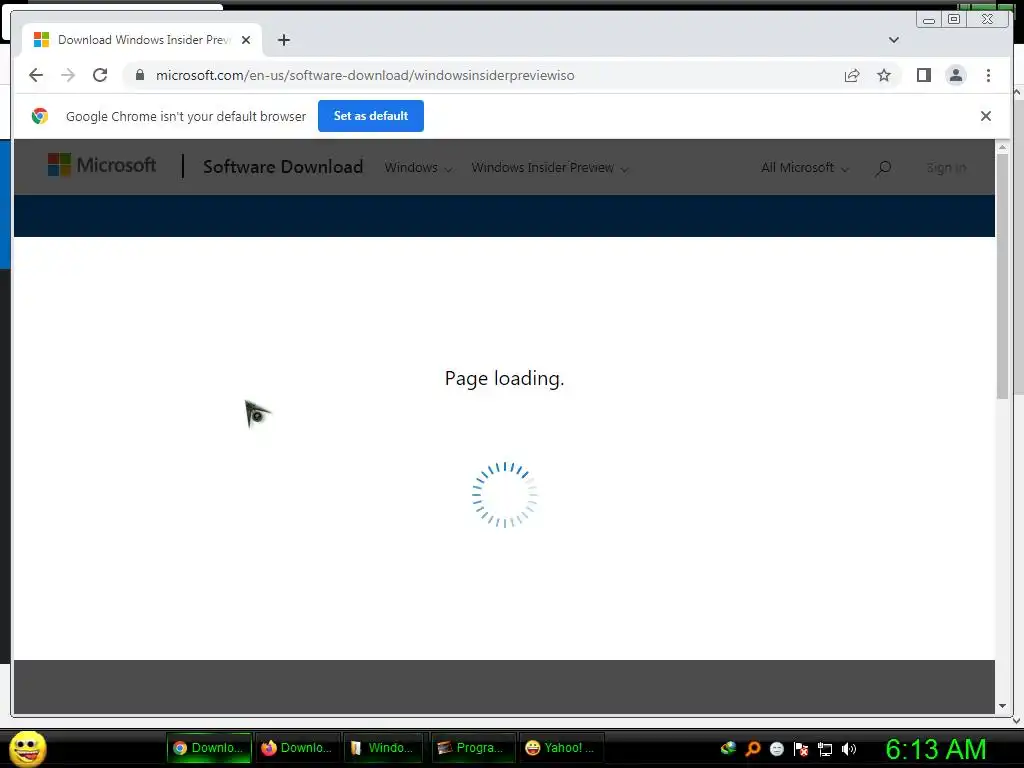The image size is (1024, 768).
Task: Click the flag with red X tray icon
Action: coord(801,748)
